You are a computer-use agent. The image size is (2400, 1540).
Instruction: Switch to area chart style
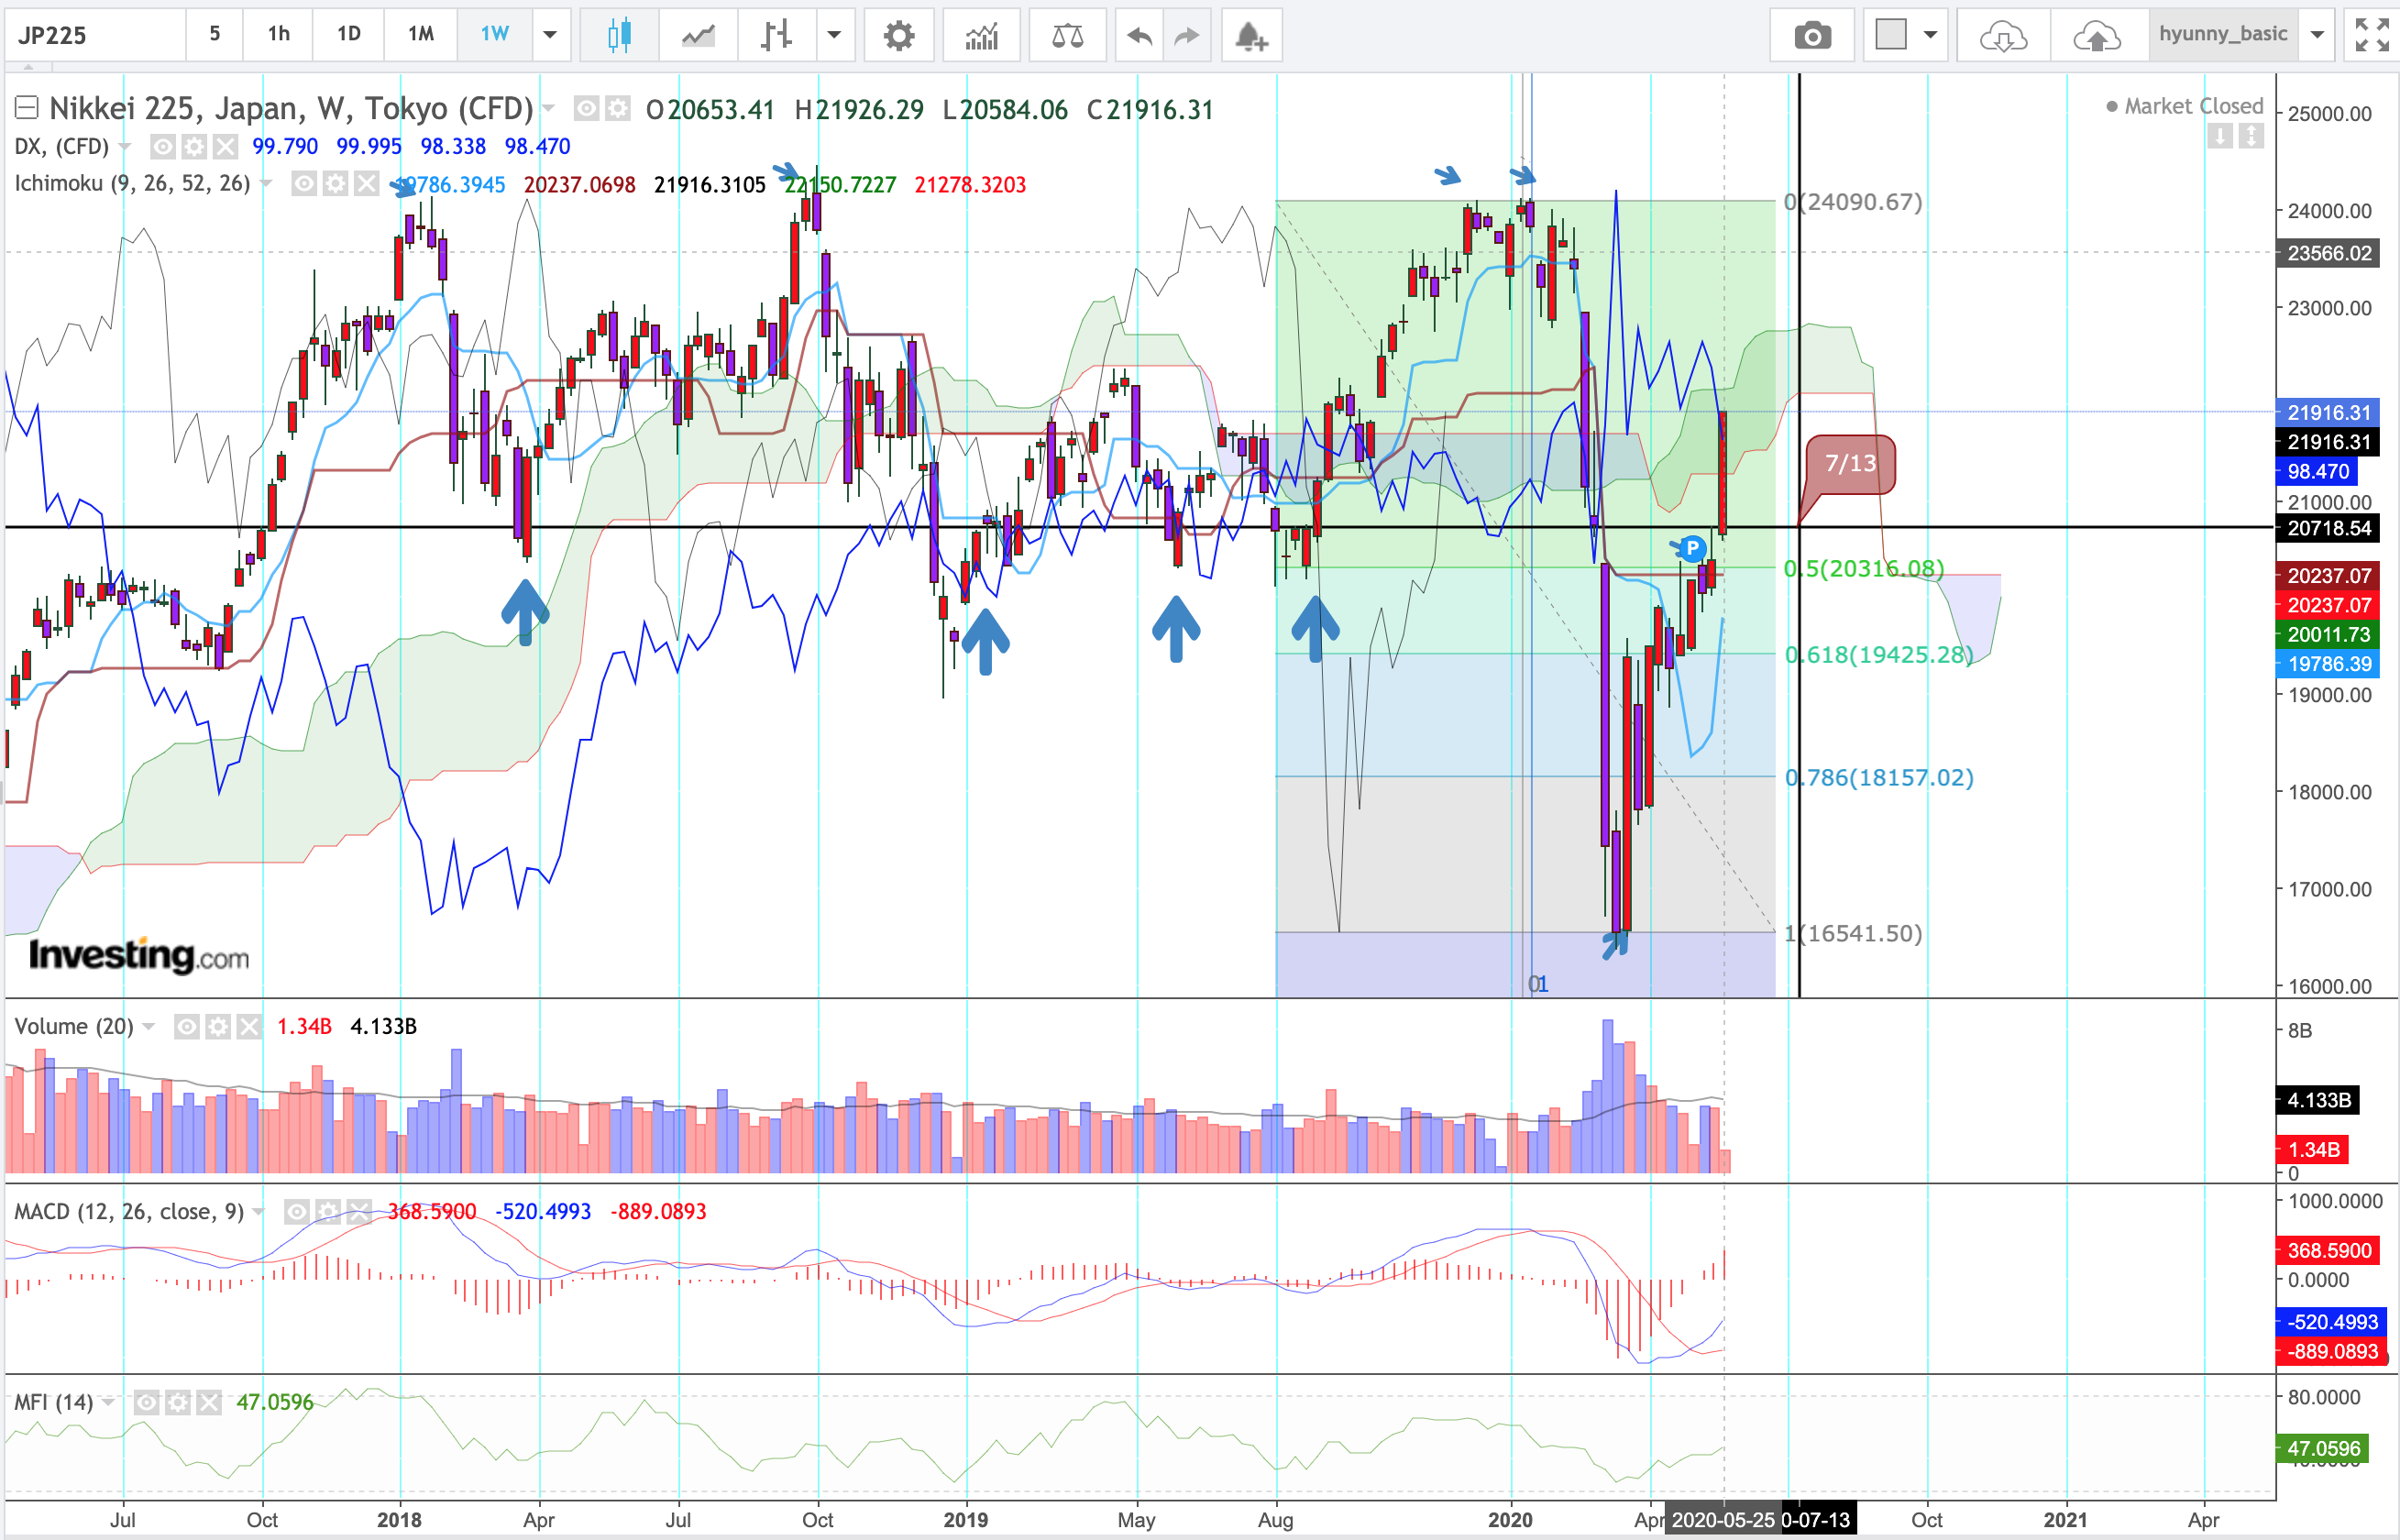click(698, 36)
